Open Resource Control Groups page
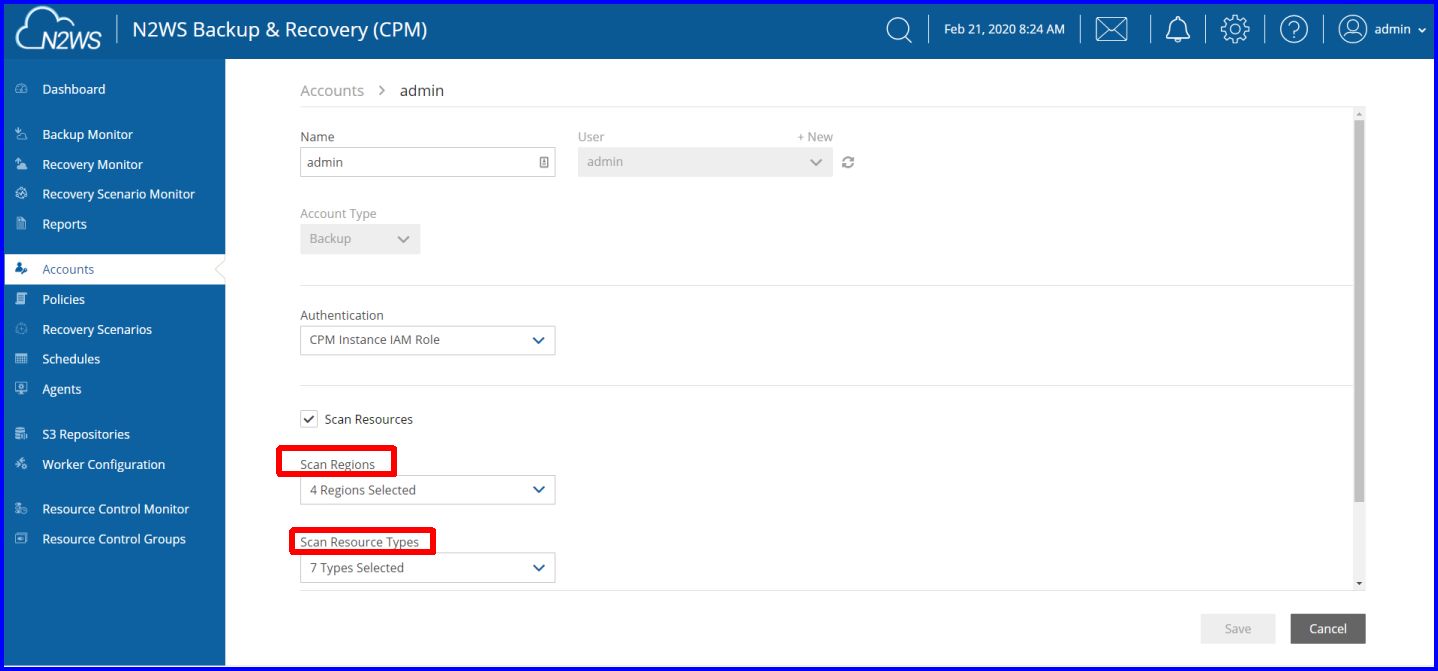 [114, 539]
